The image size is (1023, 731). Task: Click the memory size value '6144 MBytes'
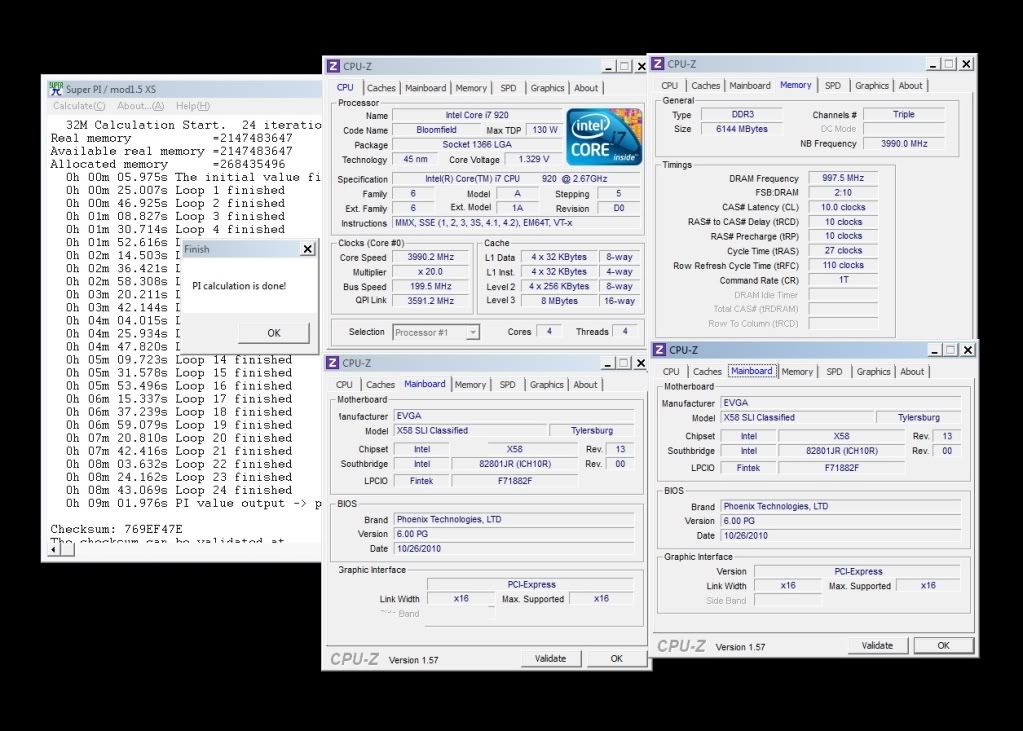point(742,129)
